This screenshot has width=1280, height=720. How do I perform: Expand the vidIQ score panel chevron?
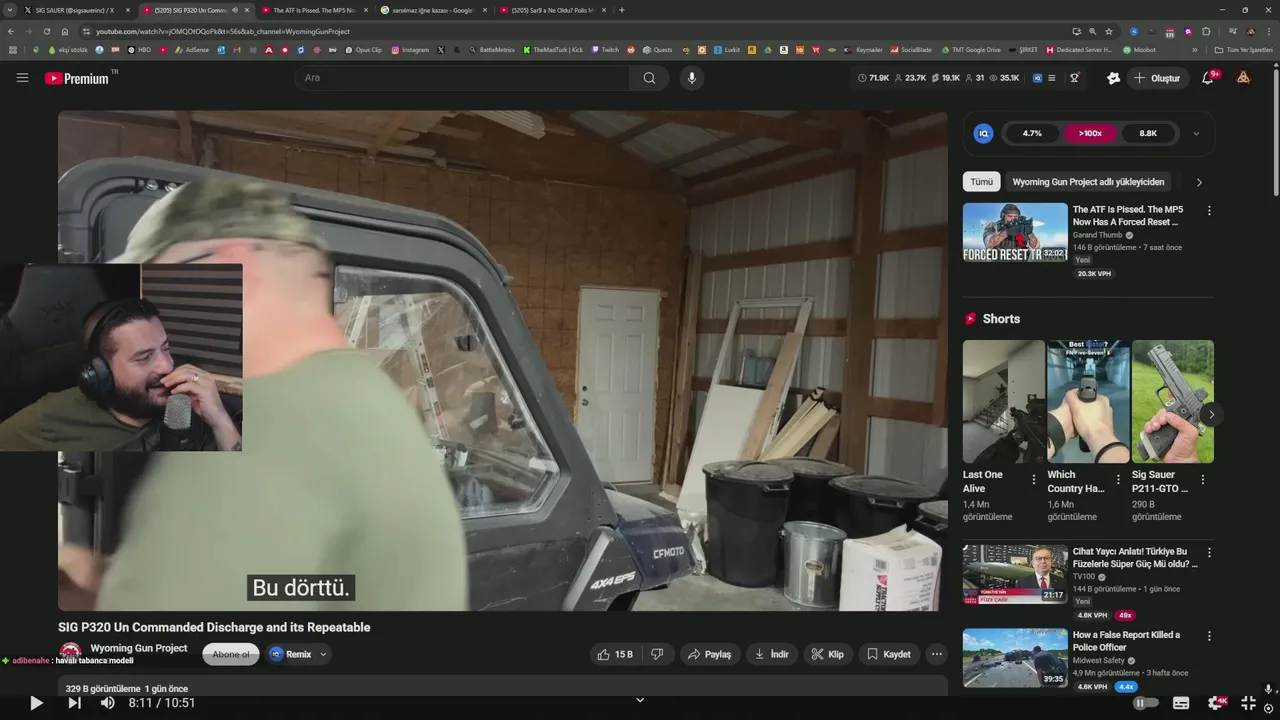(x=1196, y=133)
